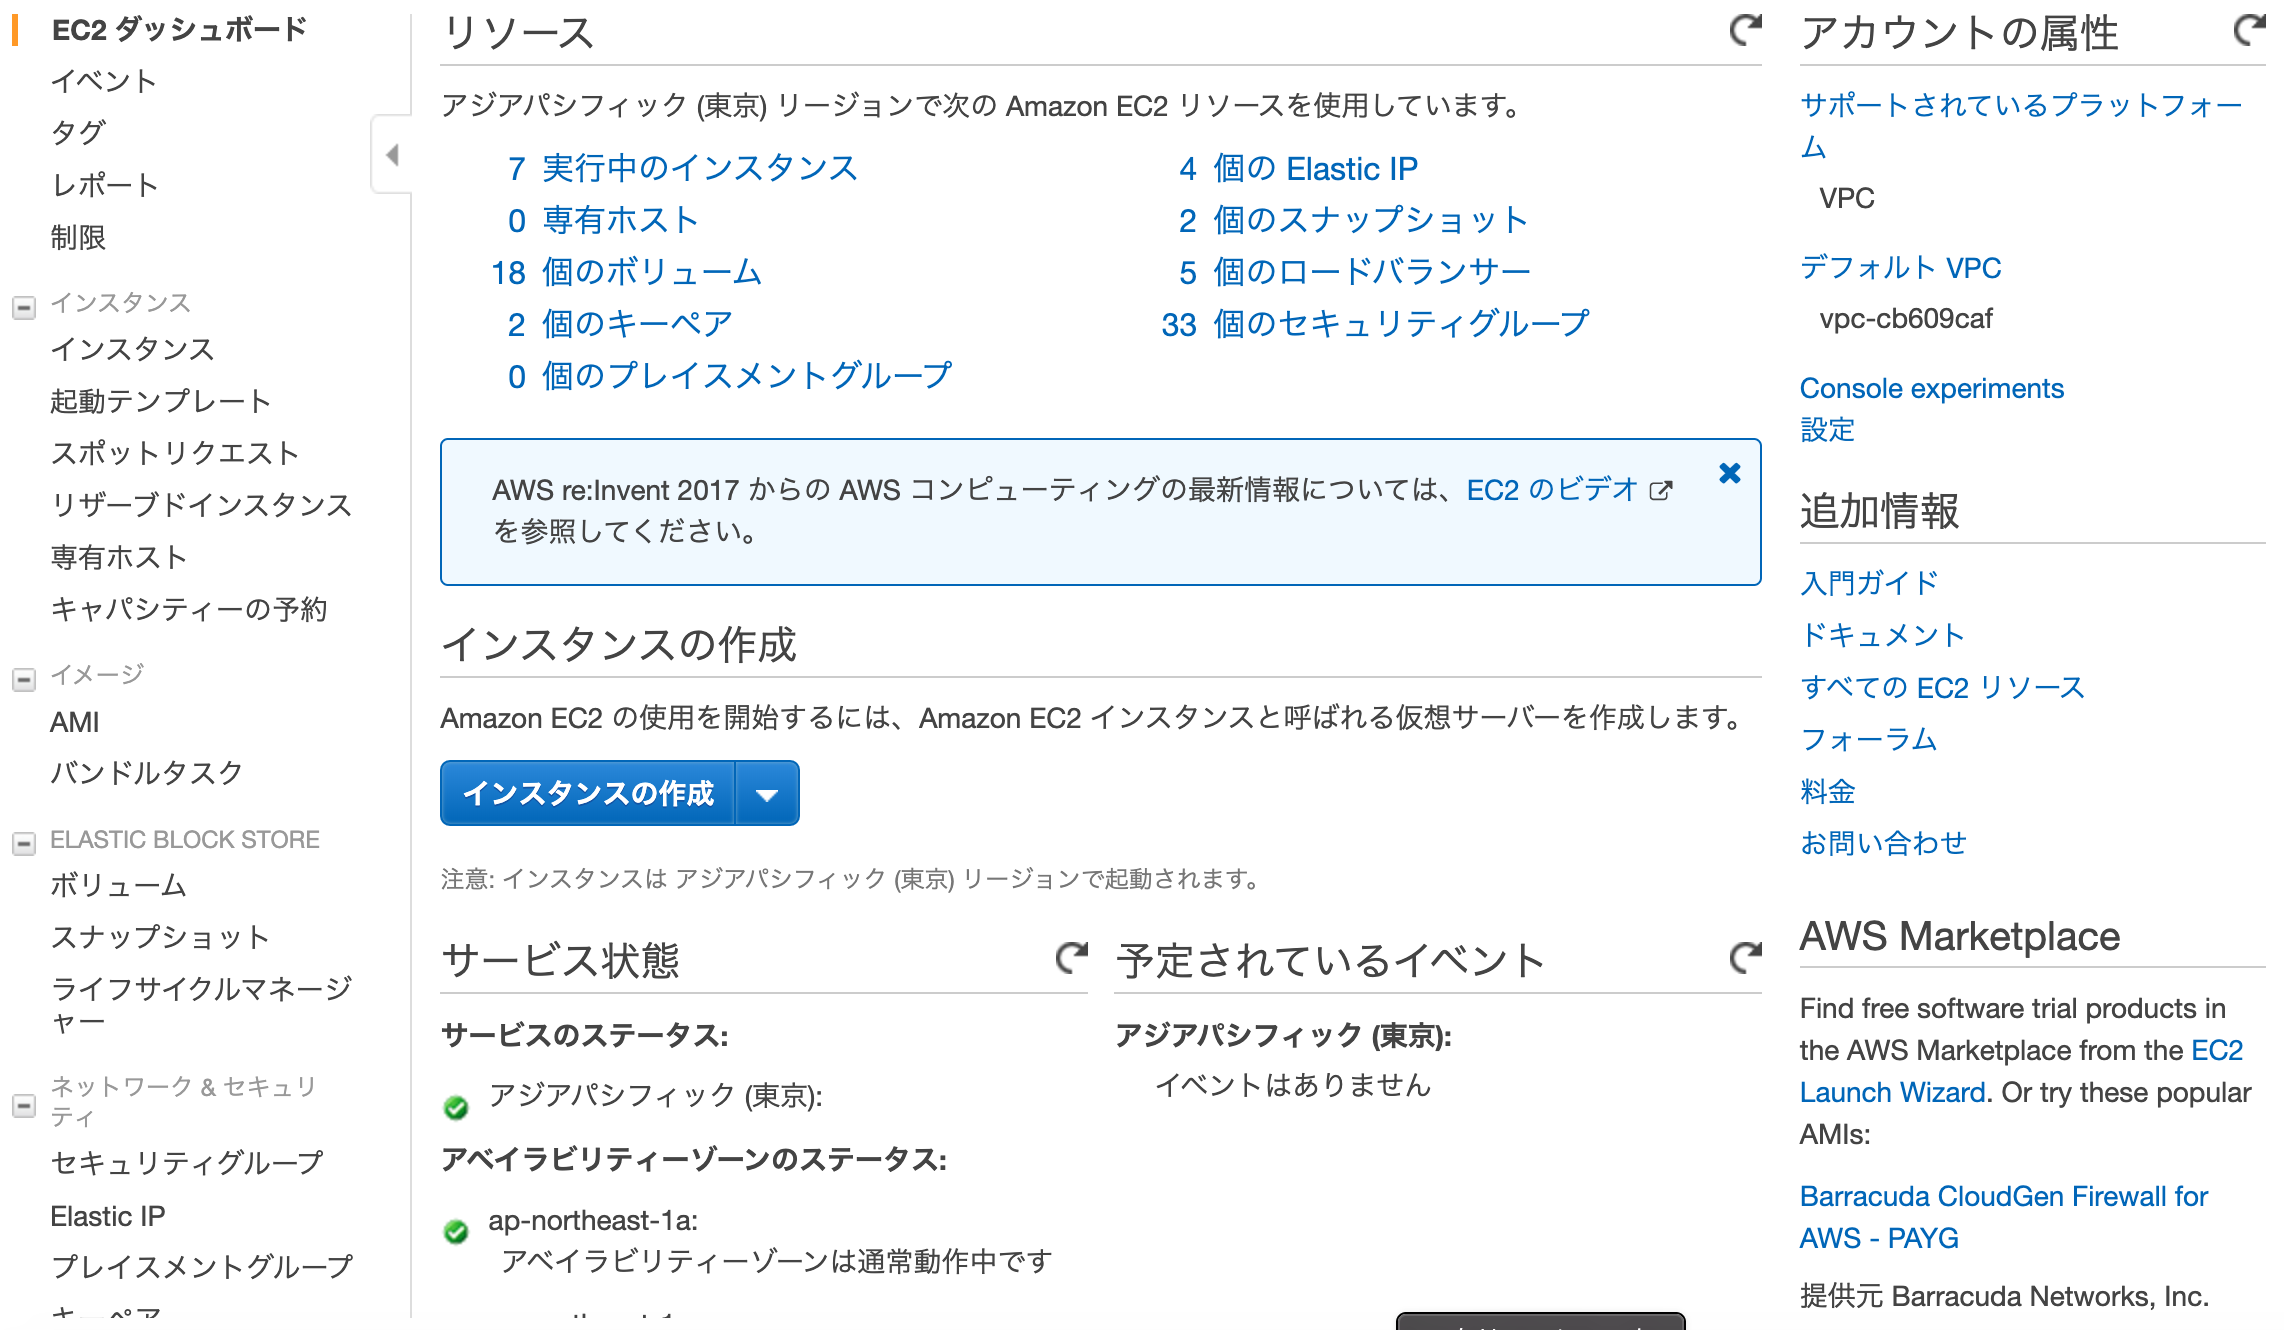Open レポート in the sidebar
The image size is (2284, 1330).
105,185
